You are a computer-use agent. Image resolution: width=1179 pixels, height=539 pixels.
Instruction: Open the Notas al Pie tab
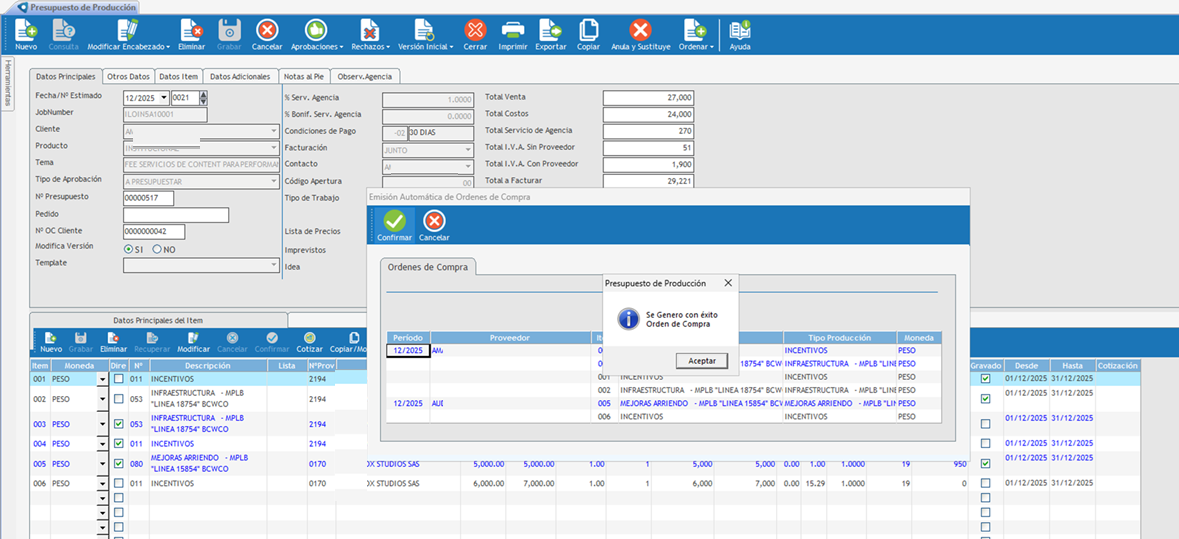pyautogui.click(x=303, y=76)
